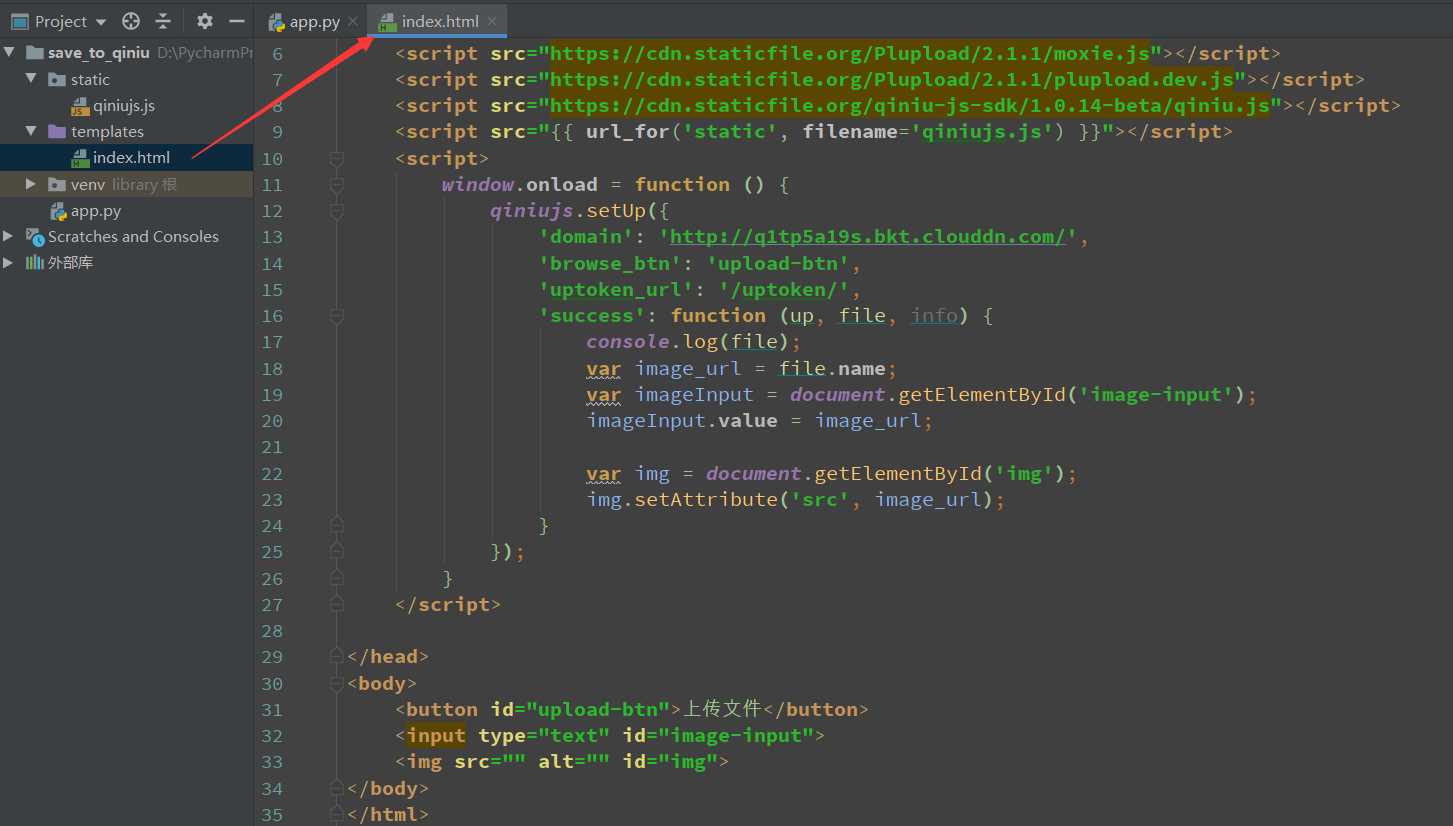This screenshot has width=1453, height=826.
Task: Click the Scratches and Consoles icon
Action: coord(37,237)
